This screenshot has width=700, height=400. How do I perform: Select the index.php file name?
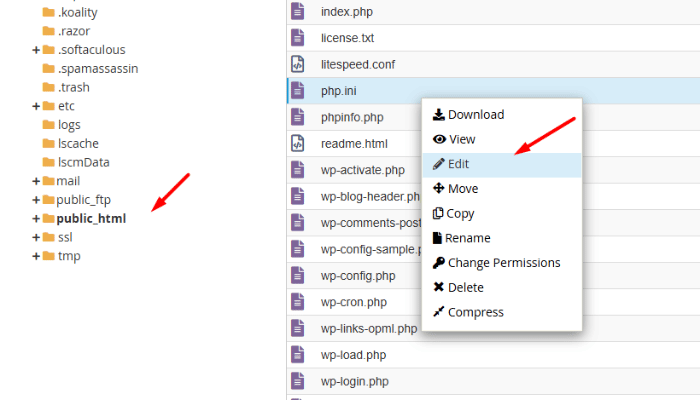pyautogui.click(x=347, y=12)
